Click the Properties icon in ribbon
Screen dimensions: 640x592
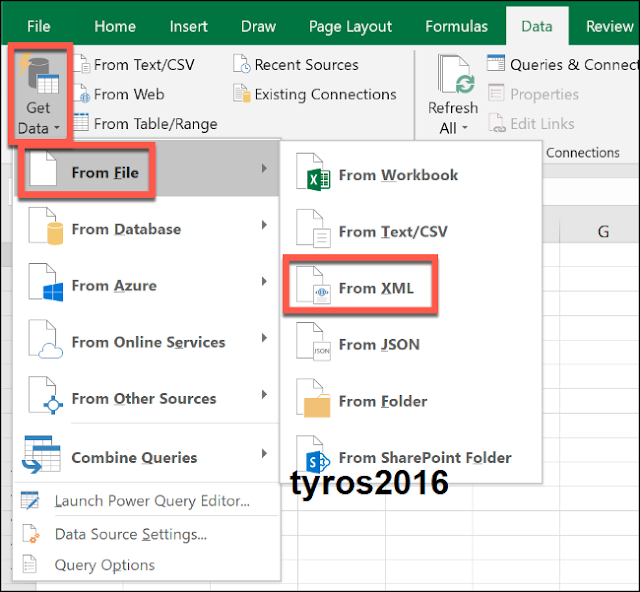click(496, 93)
